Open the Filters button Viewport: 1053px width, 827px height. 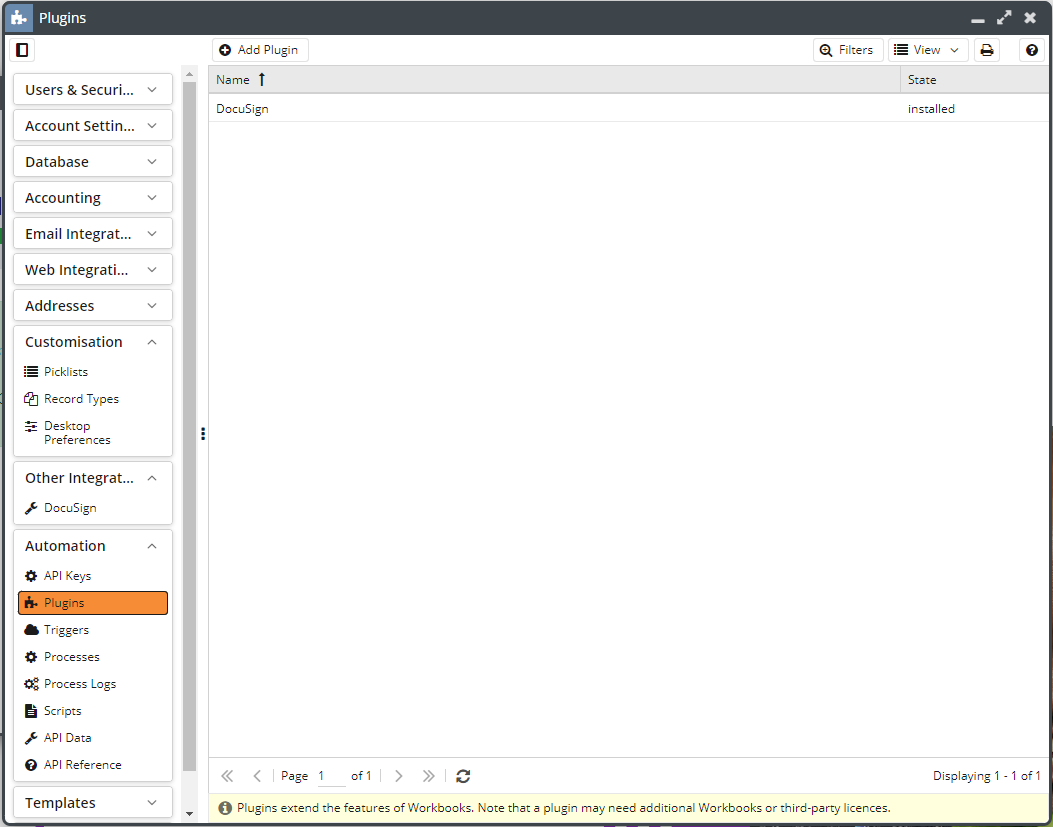[x=847, y=50]
